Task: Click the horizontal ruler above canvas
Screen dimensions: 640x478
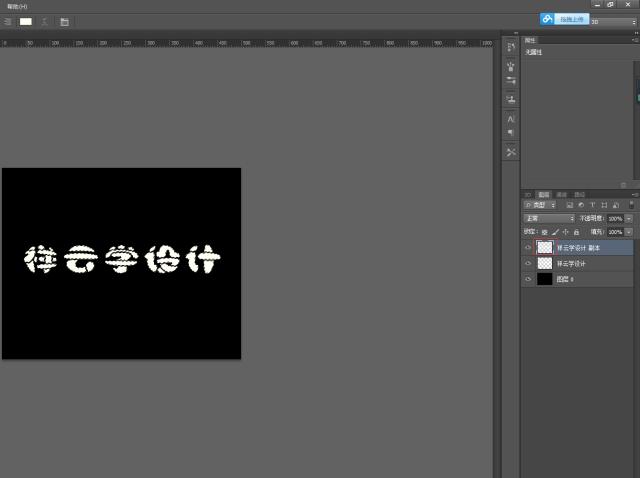Action: click(x=246, y=43)
